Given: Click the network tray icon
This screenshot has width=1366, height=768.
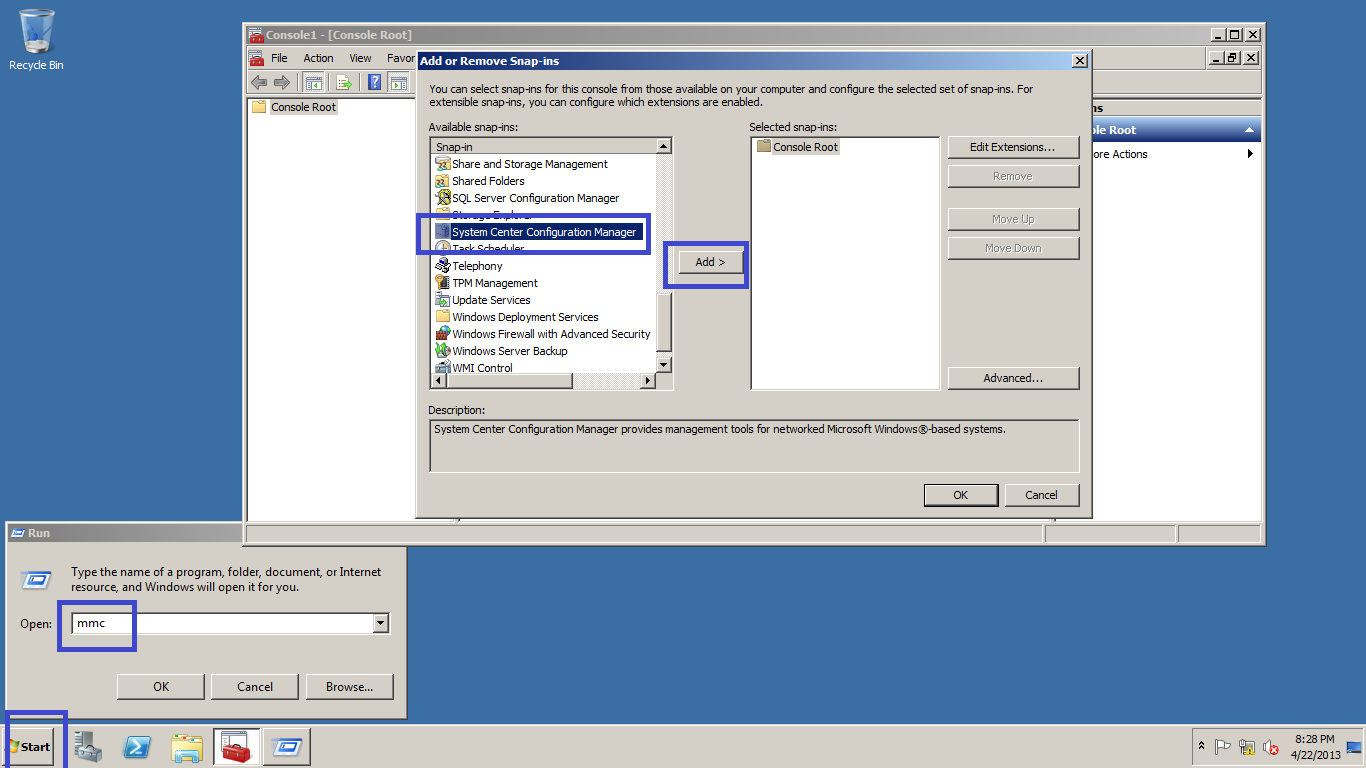Looking at the screenshot, I should point(1247,747).
